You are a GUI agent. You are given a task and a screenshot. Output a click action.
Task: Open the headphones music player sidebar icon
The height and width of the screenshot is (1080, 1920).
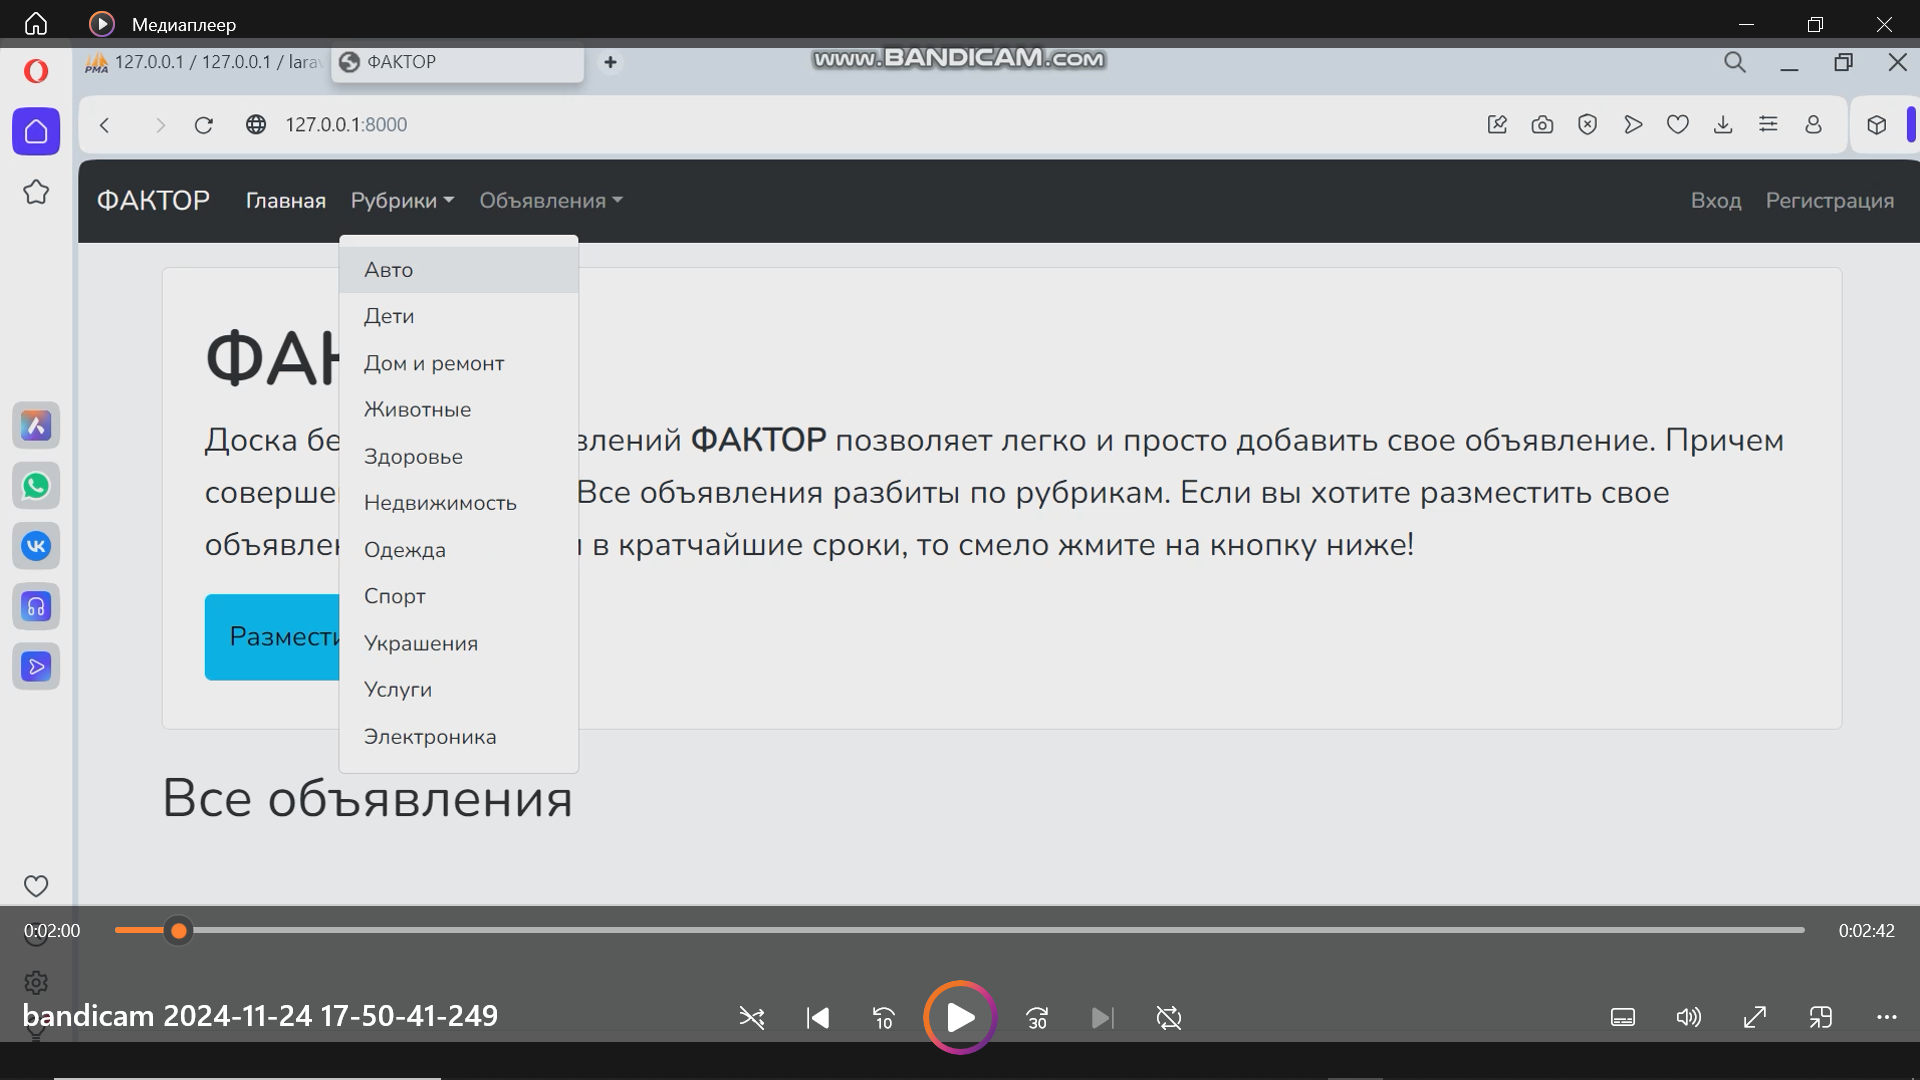coord(36,607)
